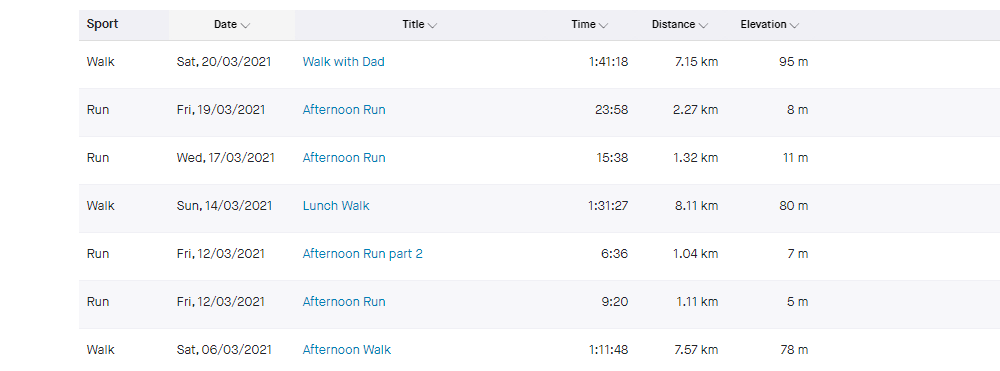Sort activities by Distance column header
Image resolution: width=1000 pixels, height=371 pixels.
point(680,25)
